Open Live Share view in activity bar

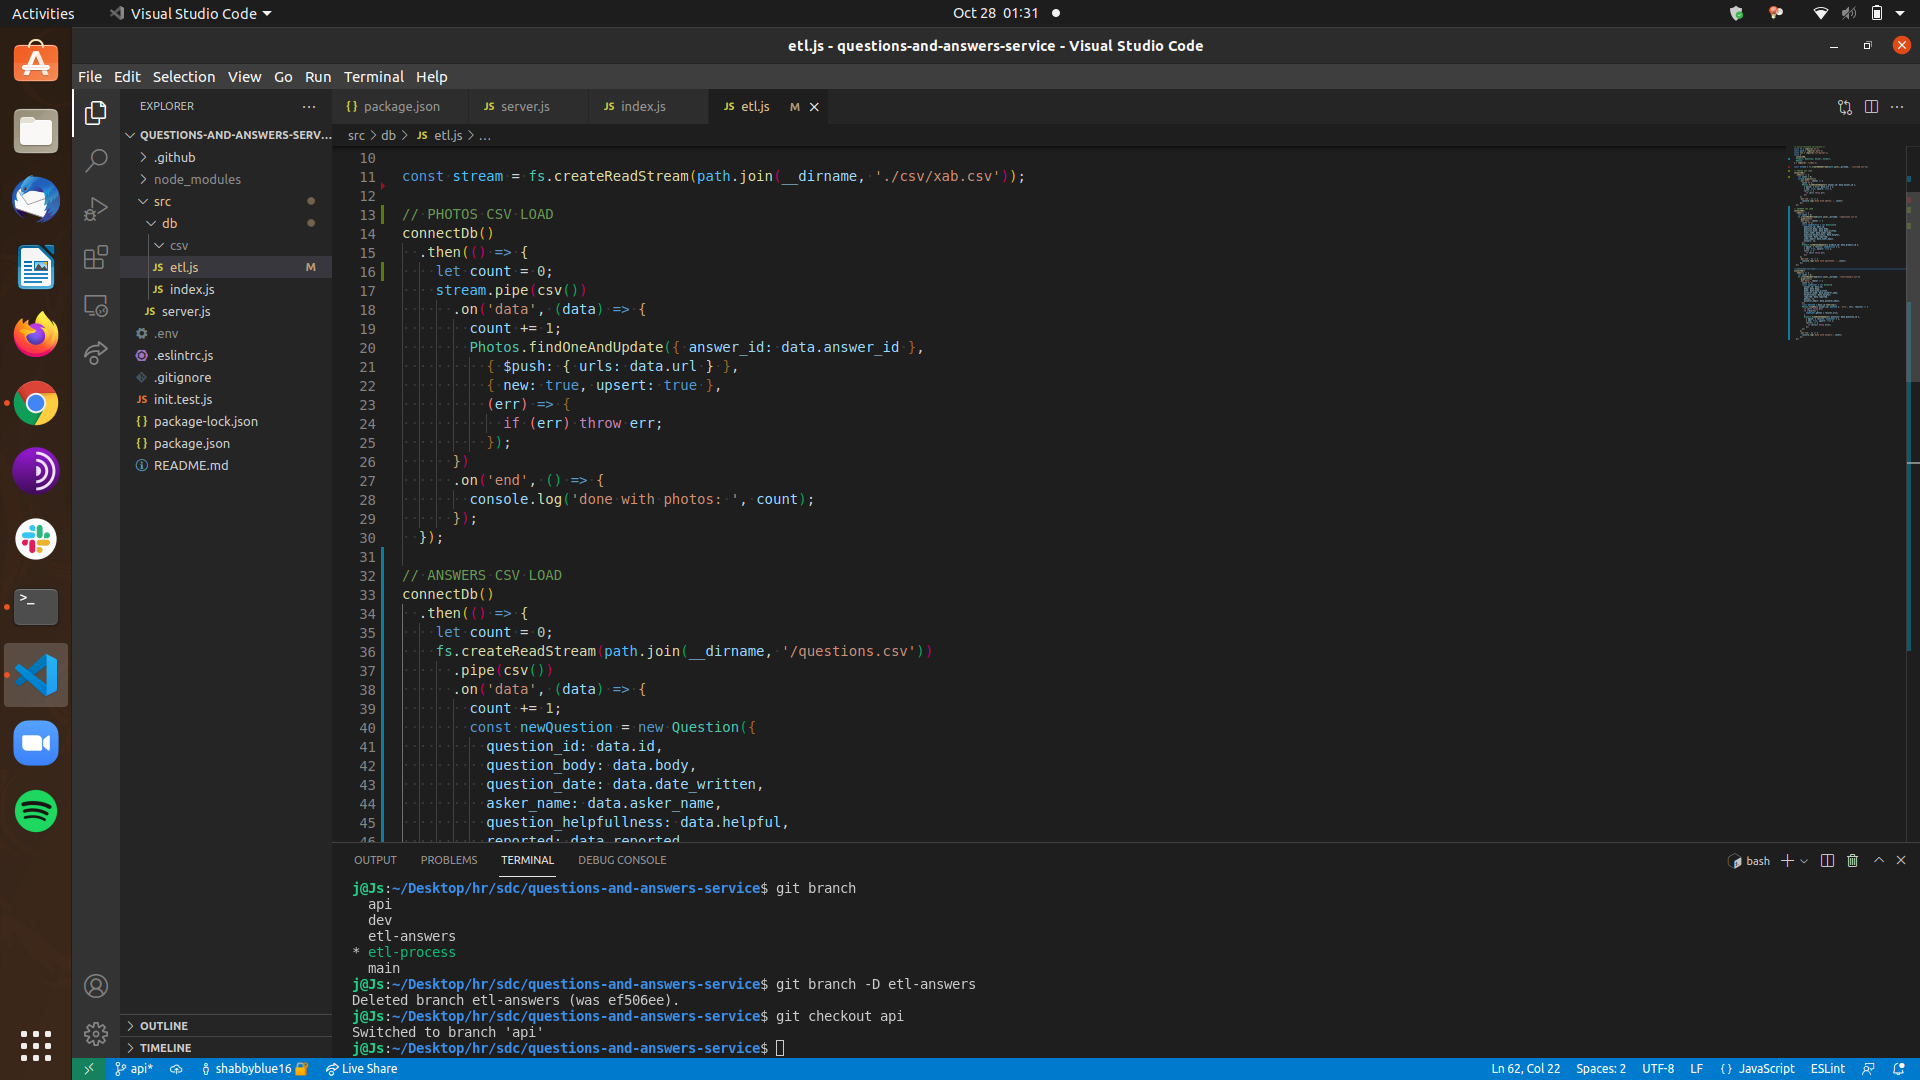(x=96, y=353)
